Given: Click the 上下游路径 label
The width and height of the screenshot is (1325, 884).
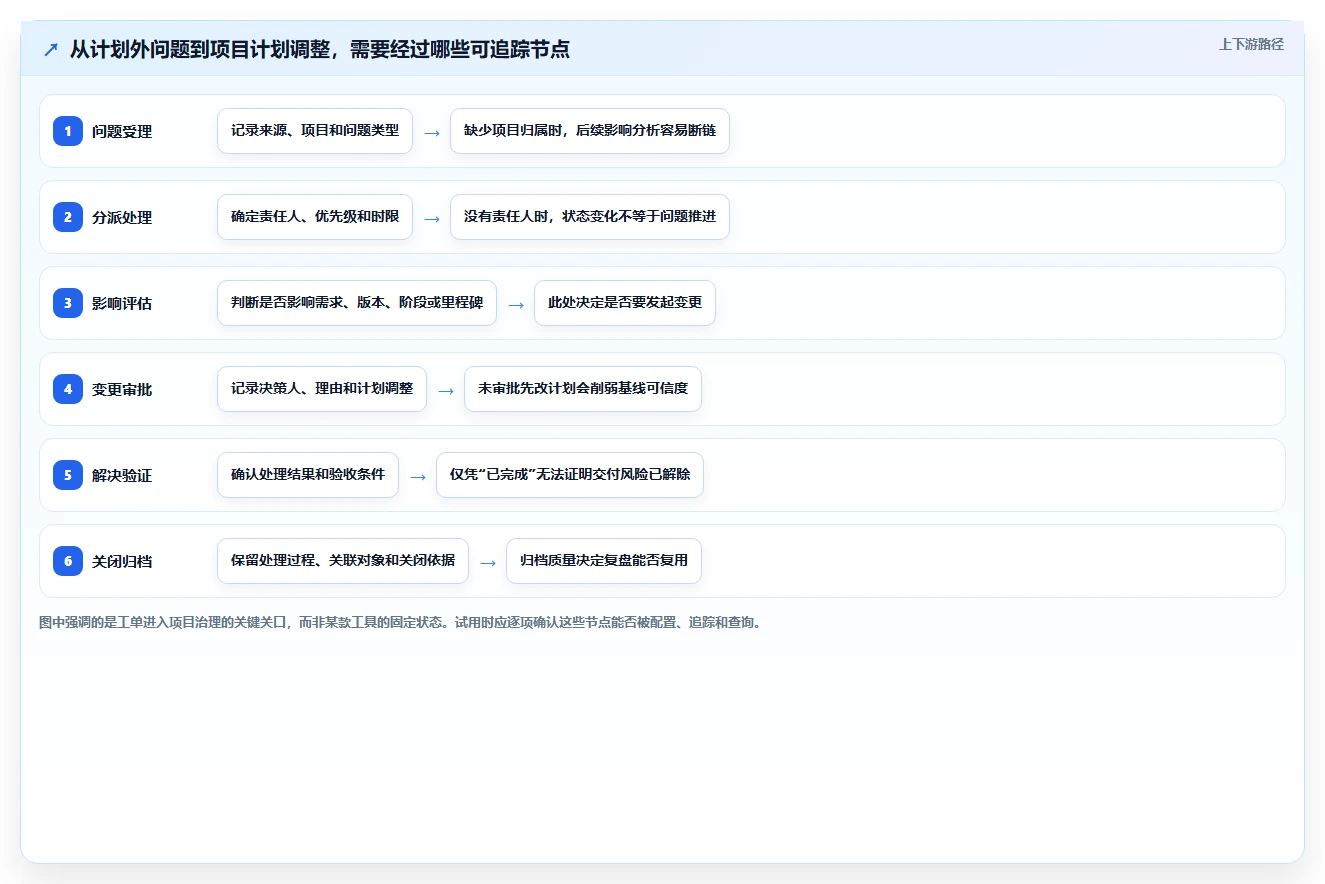Looking at the screenshot, I should tap(1251, 44).
